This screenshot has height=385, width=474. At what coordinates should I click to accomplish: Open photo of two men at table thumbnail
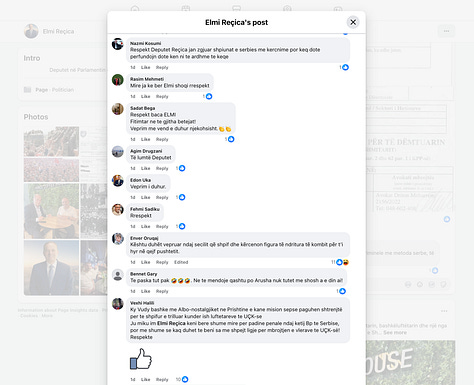pos(51,211)
